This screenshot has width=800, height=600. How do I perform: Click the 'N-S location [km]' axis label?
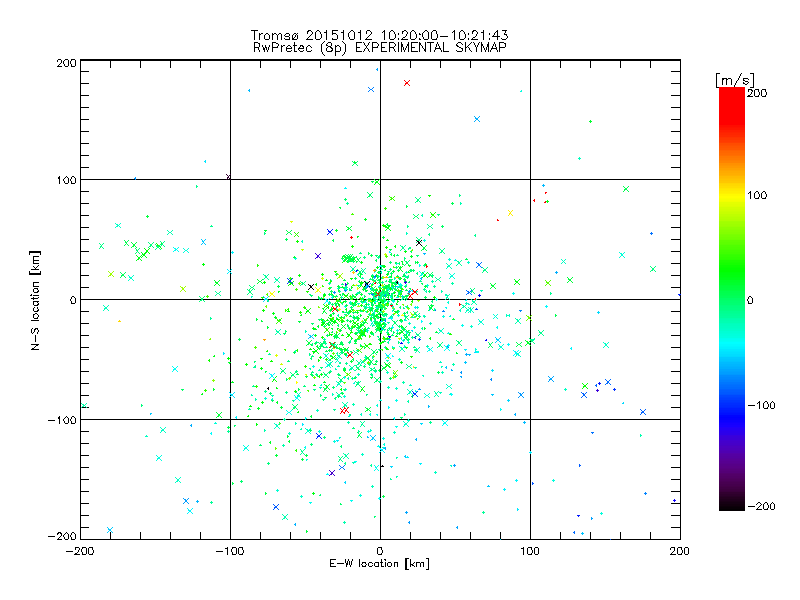coord(35,300)
